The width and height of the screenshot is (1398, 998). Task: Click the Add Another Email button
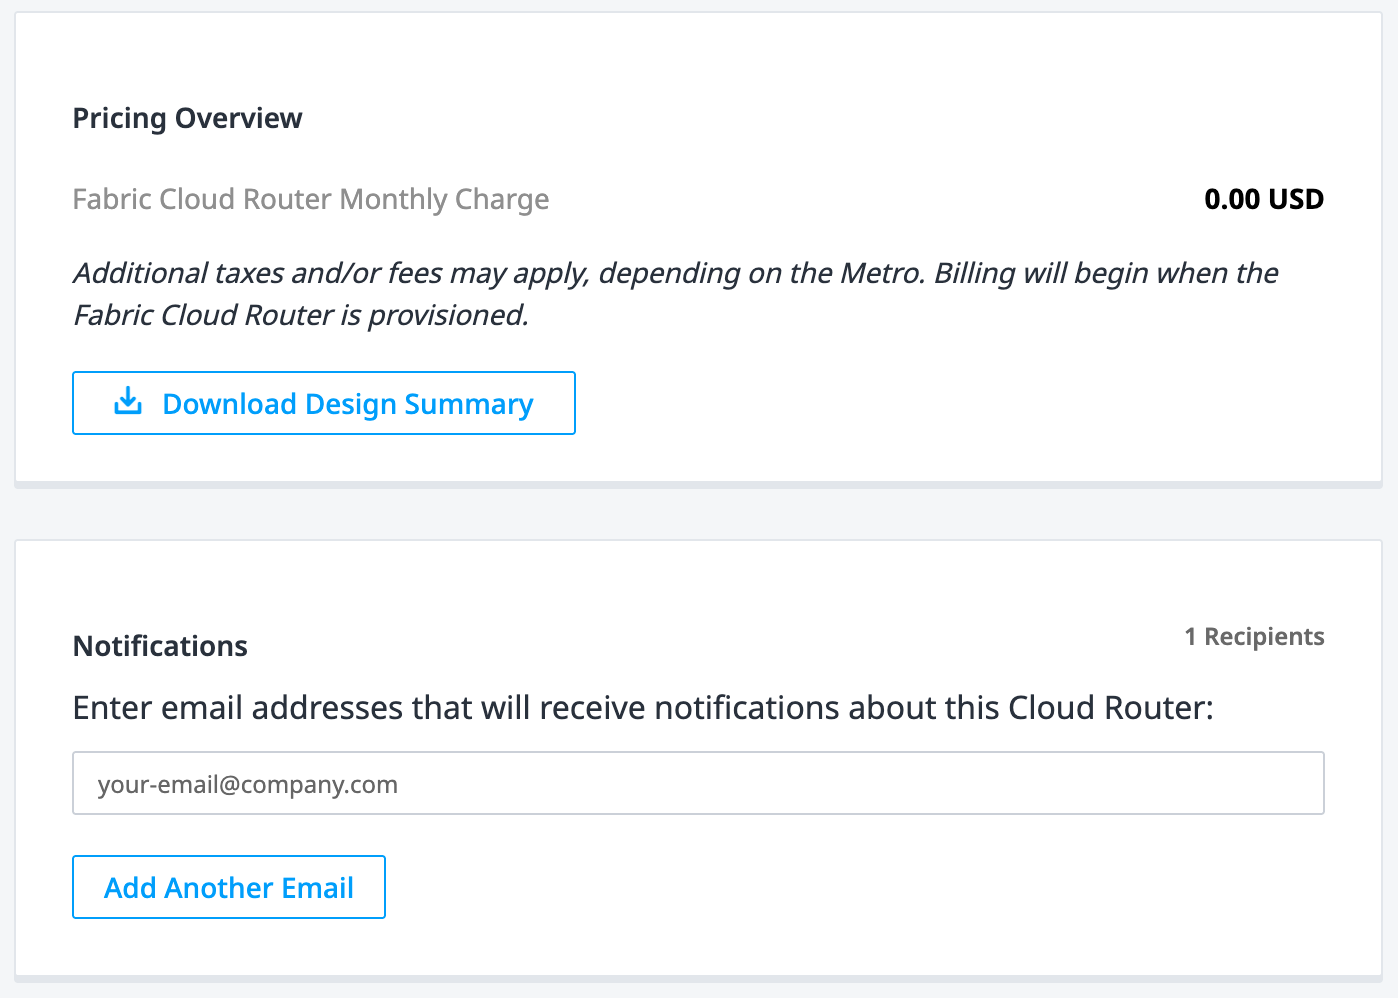click(x=229, y=887)
